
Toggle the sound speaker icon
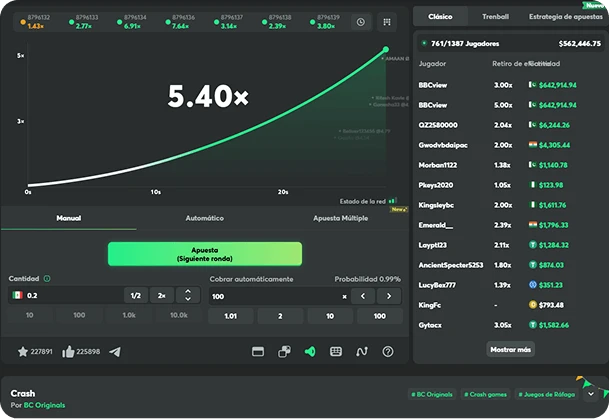pyautogui.click(x=309, y=352)
